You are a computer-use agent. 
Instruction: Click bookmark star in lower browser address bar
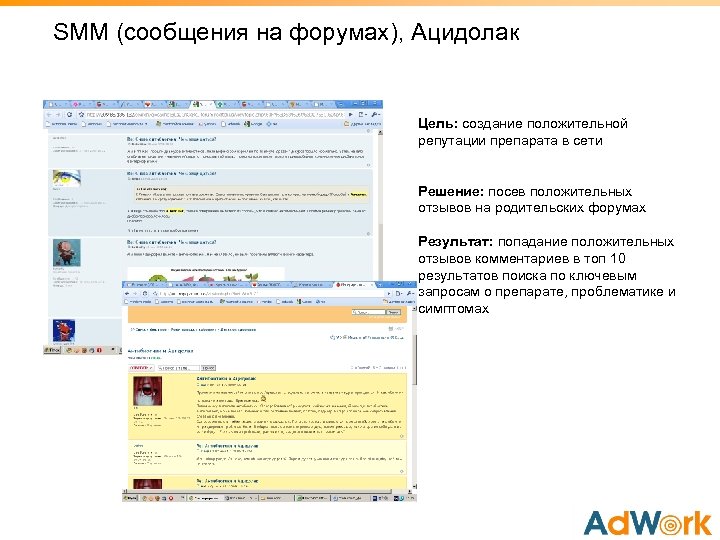tap(156, 293)
